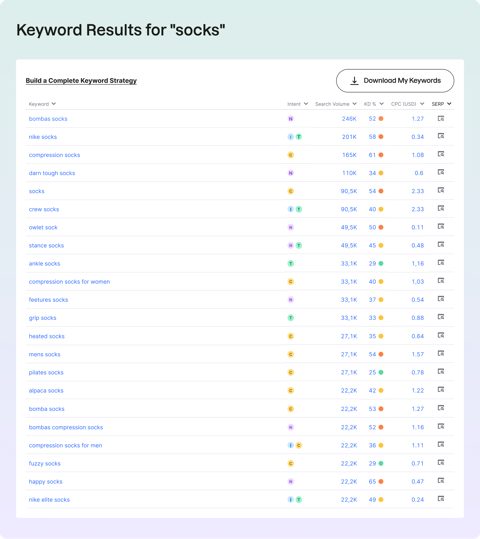Open the nike elite socks keyword link
This screenshot has width=480, height=539.
pyautogui.click(x=49, y=499)
